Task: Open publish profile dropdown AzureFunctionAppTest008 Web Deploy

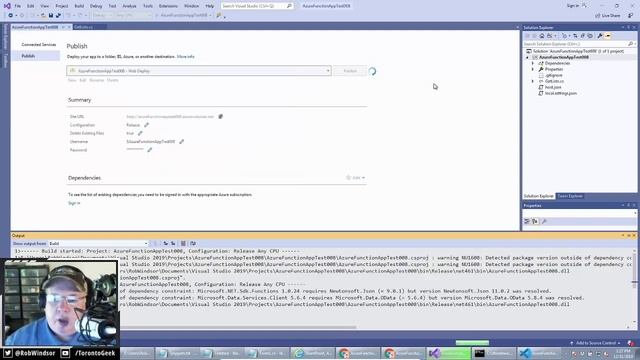Action: point(199,71)
